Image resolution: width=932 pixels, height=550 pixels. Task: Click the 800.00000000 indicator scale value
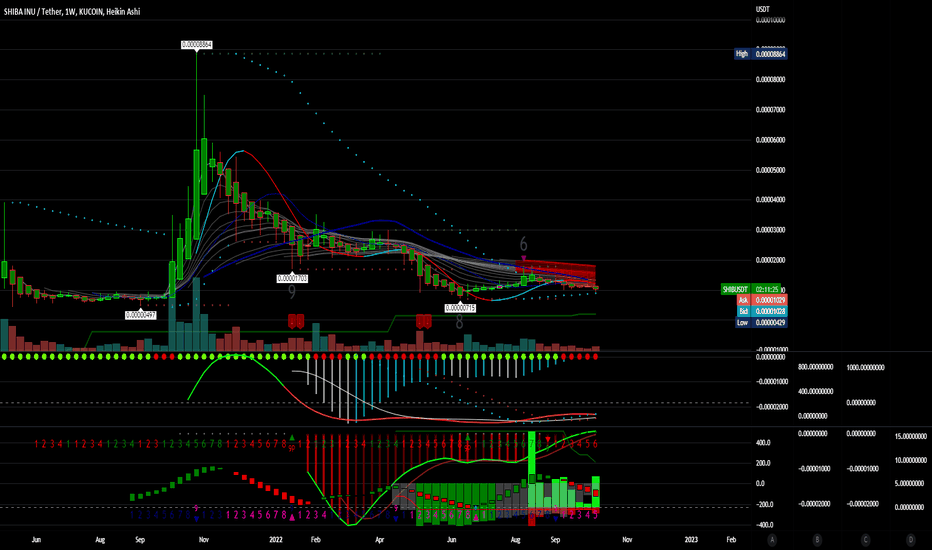[816, 367]
